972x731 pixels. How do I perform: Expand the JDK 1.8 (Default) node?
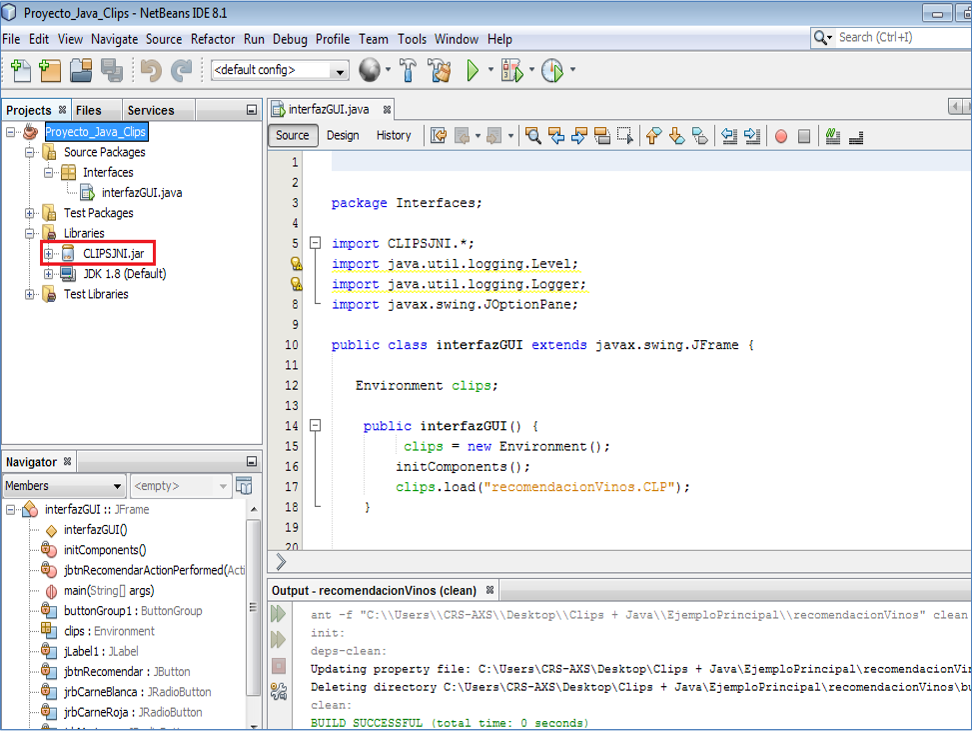[x=47, y=273]
